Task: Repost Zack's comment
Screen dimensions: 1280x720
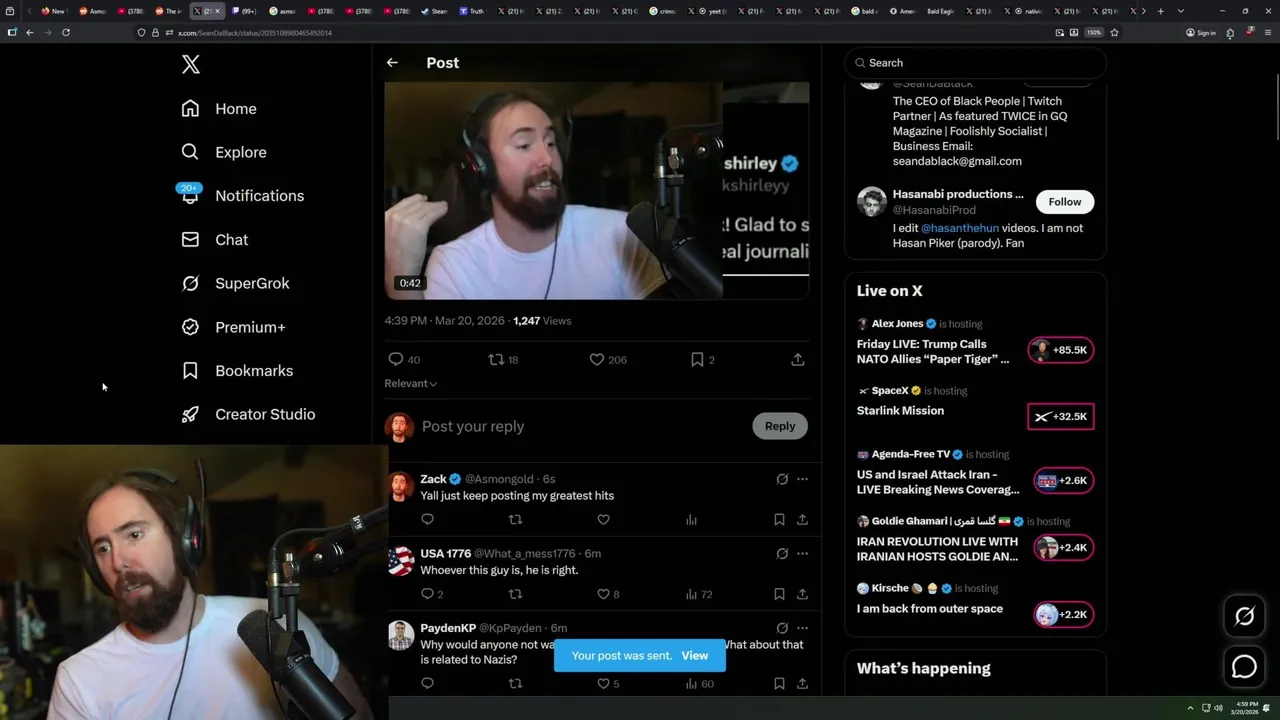Action: pyautogui.click(x=515, y=519)
